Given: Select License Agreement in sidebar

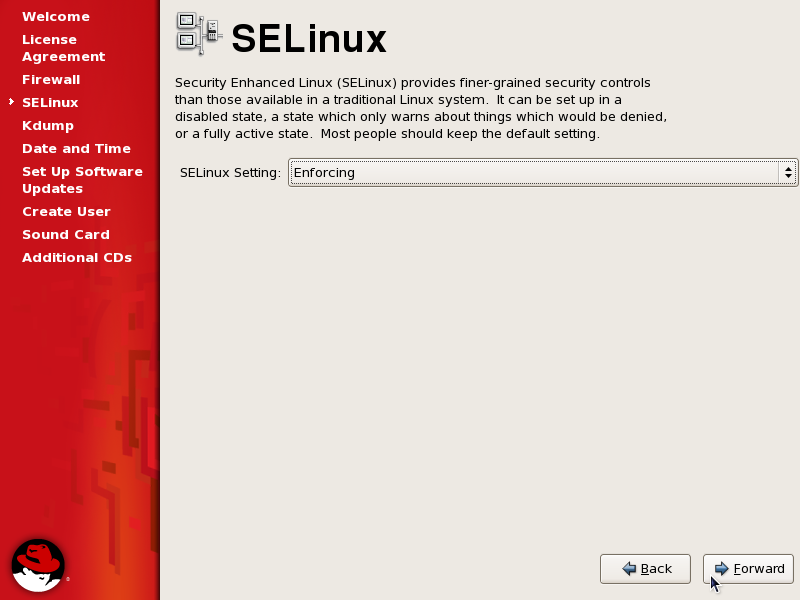Looking at the screenshot, I should point(64,48).
